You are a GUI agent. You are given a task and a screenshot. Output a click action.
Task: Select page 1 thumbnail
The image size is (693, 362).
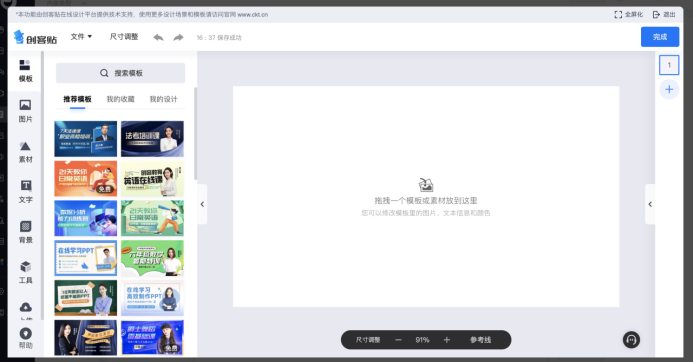click(x=669, y=65)
